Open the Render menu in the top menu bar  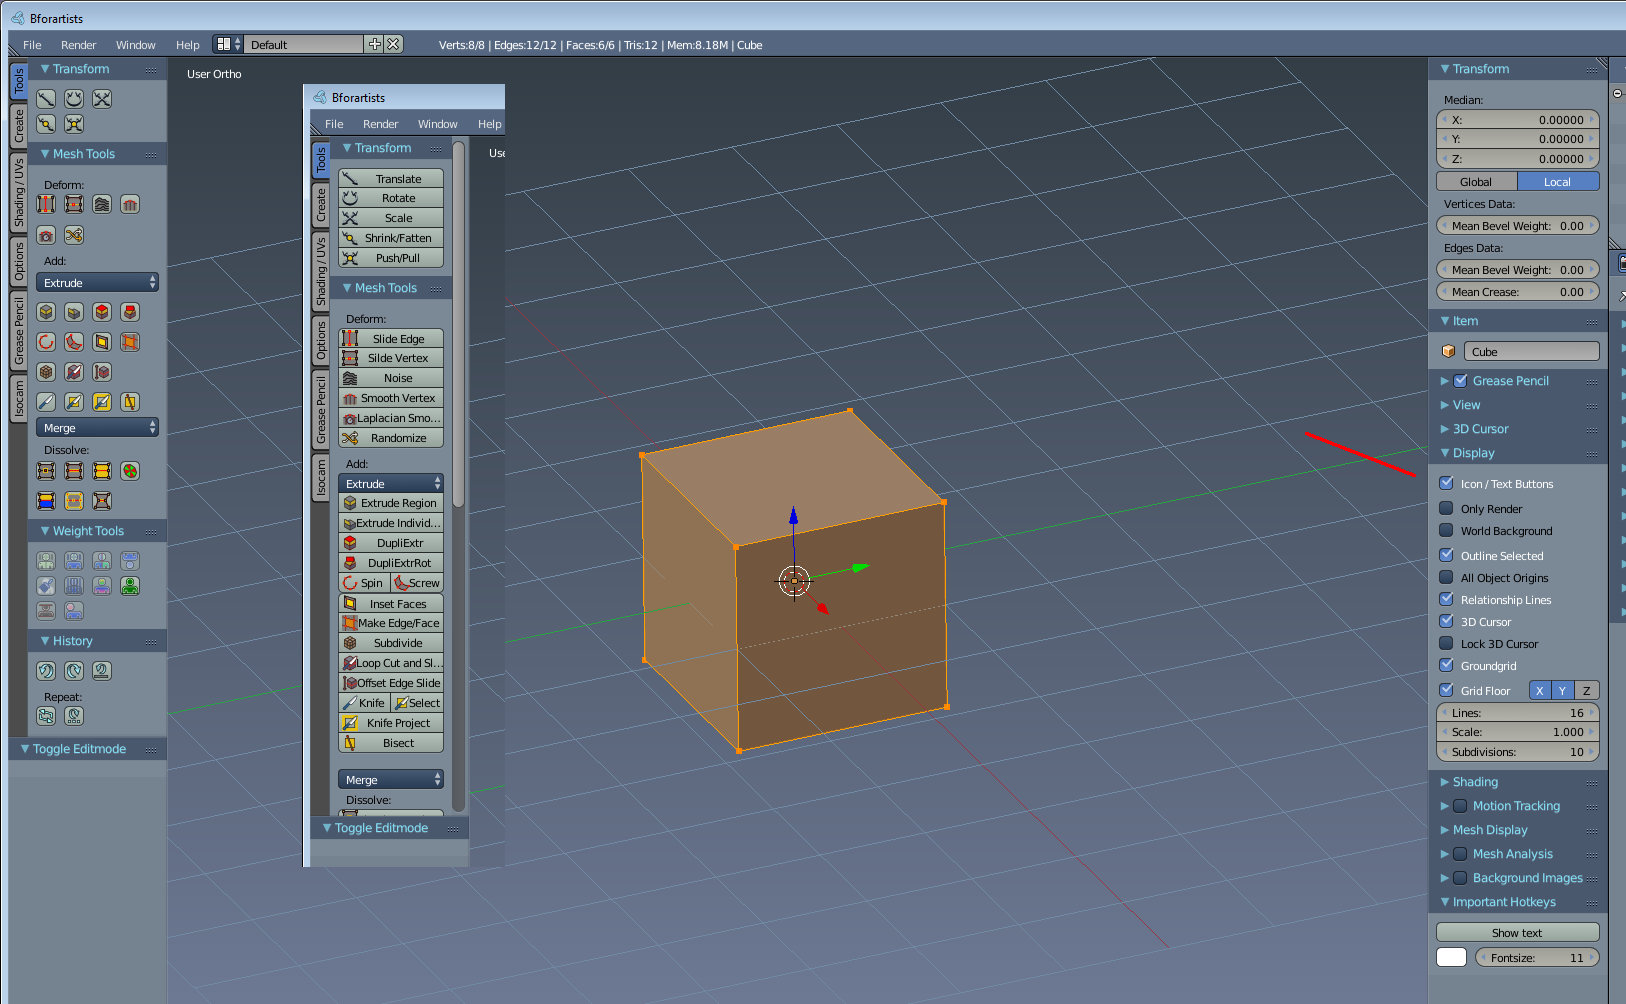click(78, 45)
